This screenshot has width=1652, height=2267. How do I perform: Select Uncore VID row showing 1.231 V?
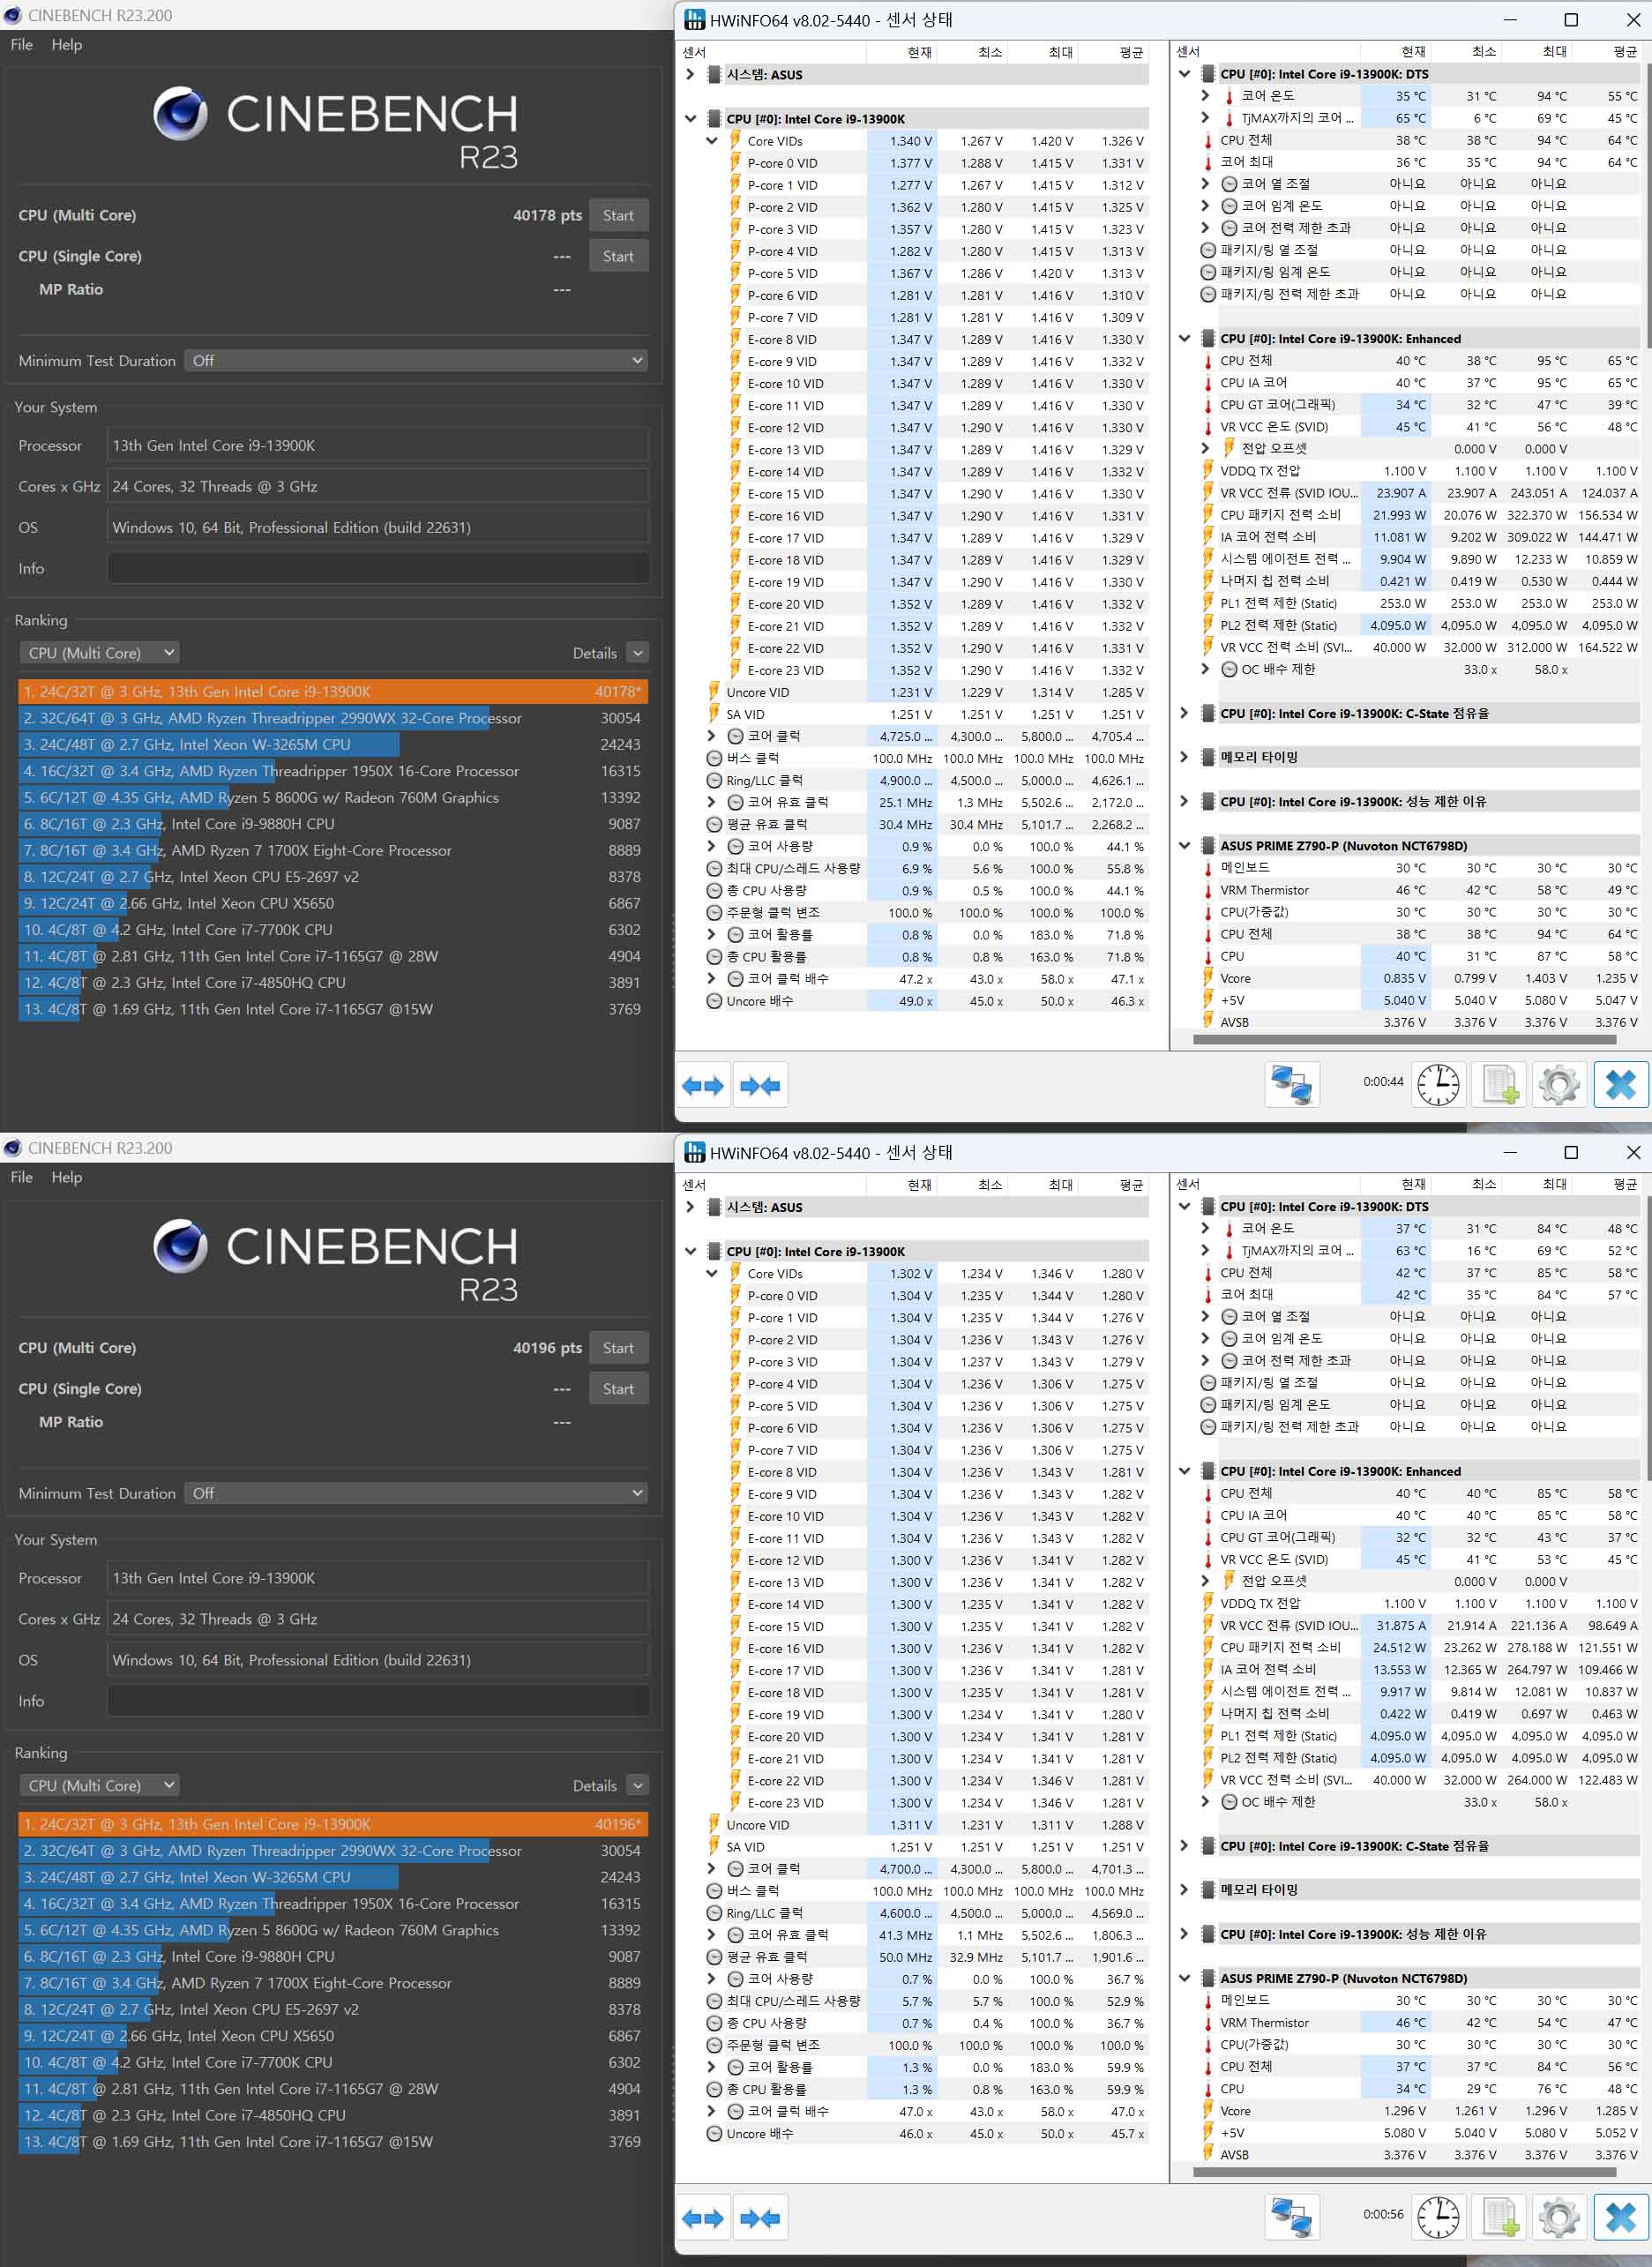(x=927, y=692)
